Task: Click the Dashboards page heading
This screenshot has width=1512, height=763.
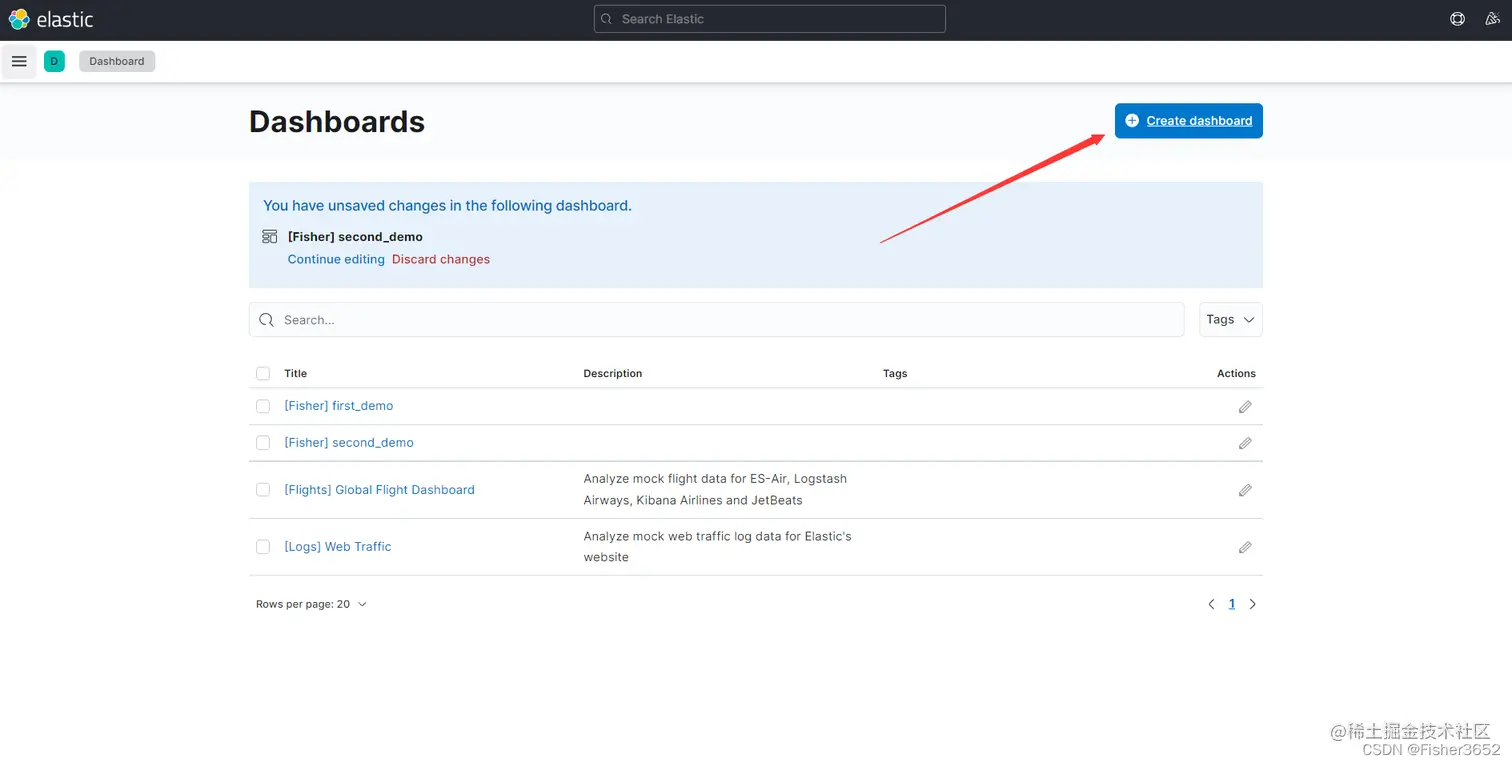Action: 337,122
